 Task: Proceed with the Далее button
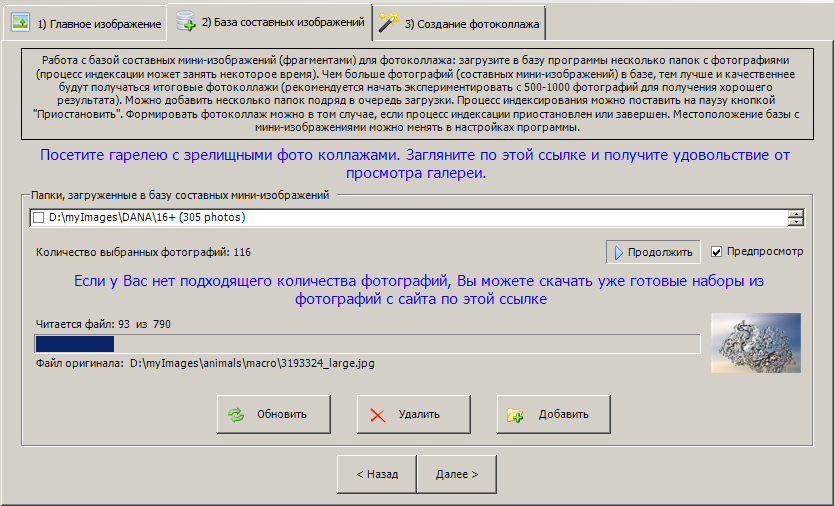tap(457, 474)
